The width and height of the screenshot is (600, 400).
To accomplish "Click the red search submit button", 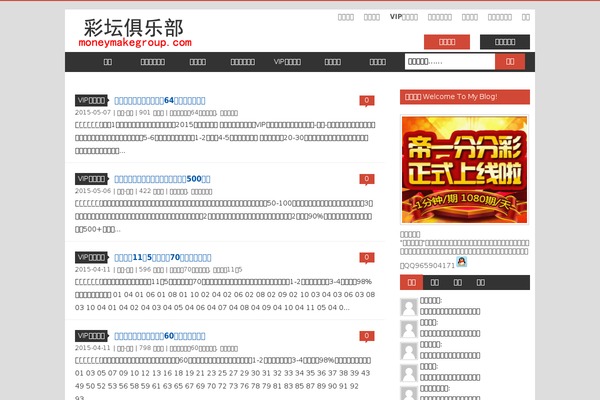I will (510, 62).
